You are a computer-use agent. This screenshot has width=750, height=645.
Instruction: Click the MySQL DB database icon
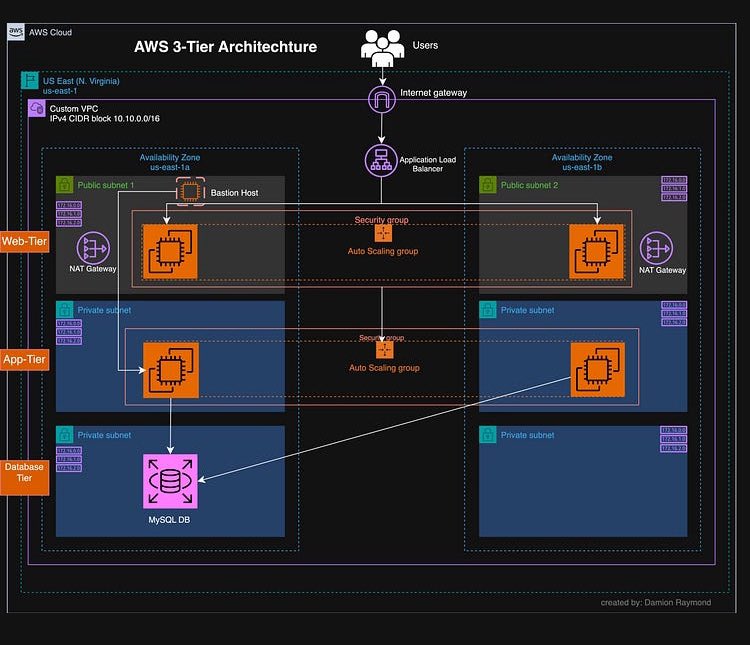click(170, 481)
